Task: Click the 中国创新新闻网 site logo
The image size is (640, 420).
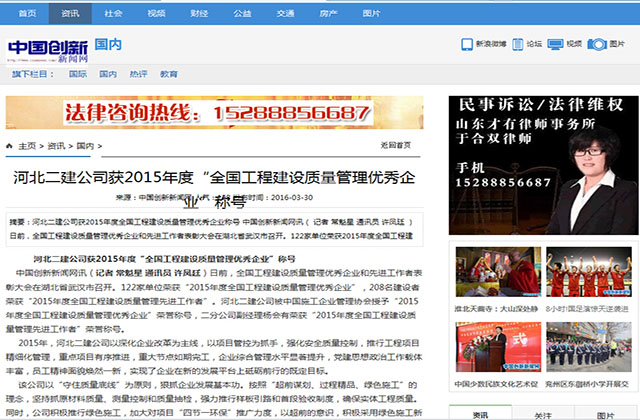Action: click(48, 50)
